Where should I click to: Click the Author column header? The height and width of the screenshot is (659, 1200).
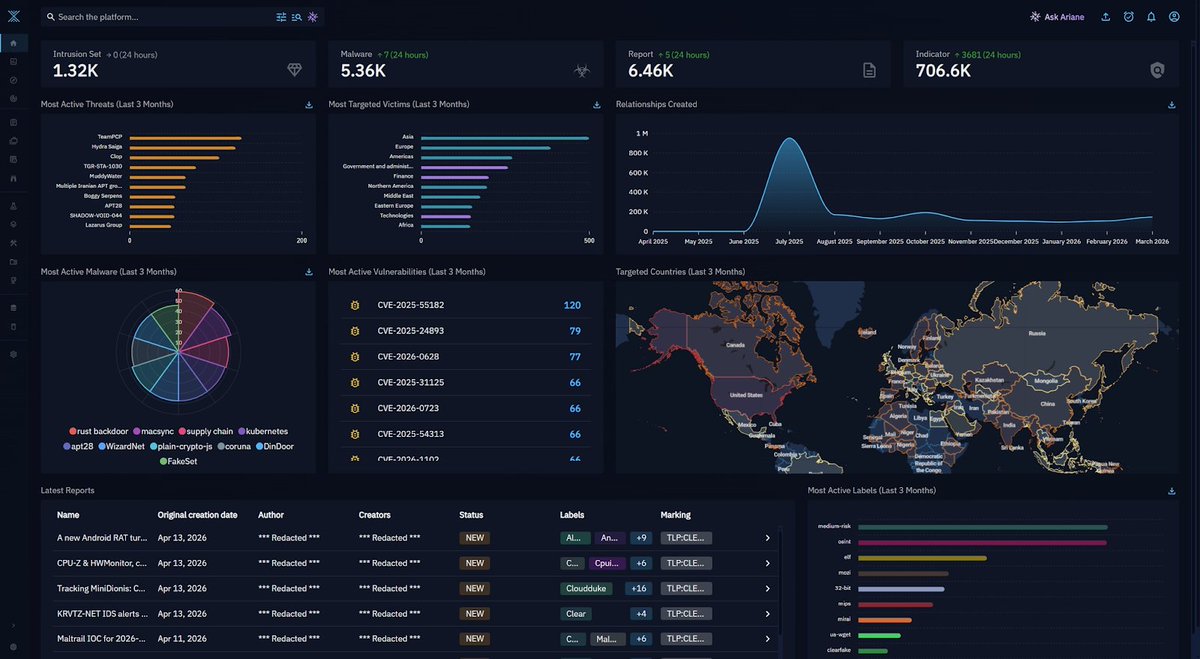[x=271, y=515]
